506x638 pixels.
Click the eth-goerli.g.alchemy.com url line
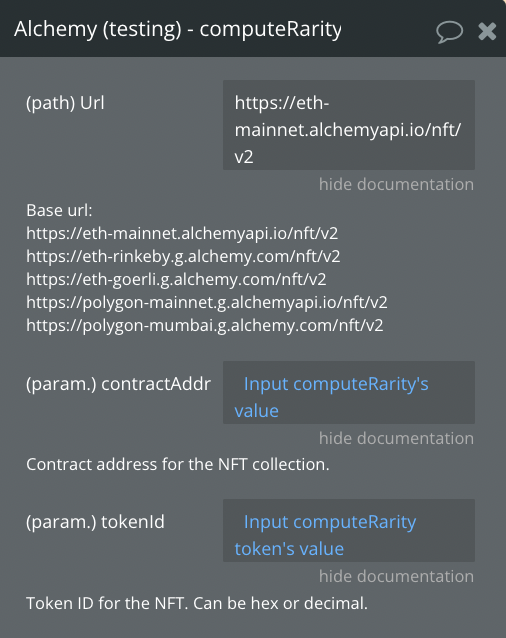click(x=176, y=279)
